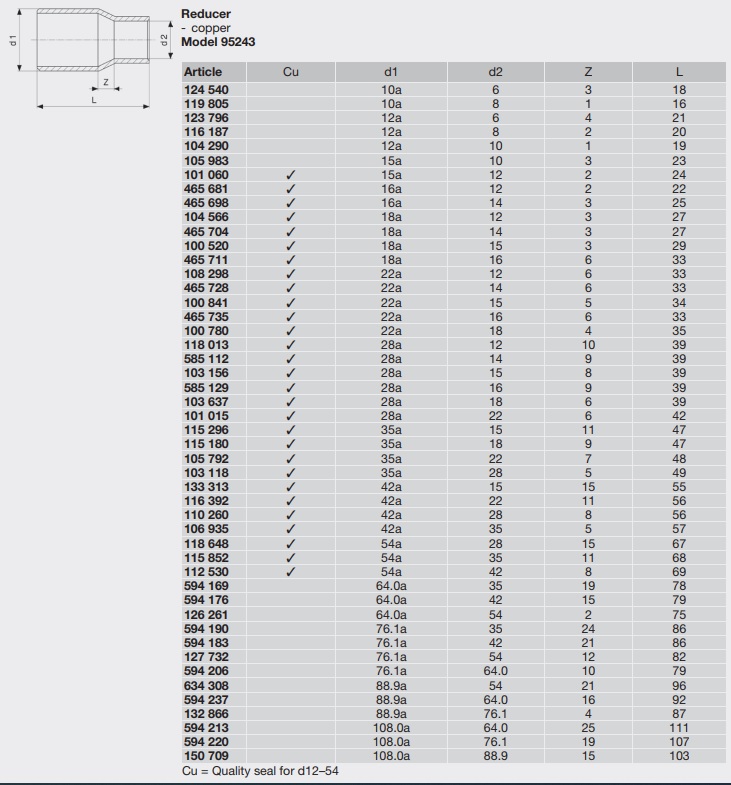
Task: Select article number 465 704
Action: (206, 232)
